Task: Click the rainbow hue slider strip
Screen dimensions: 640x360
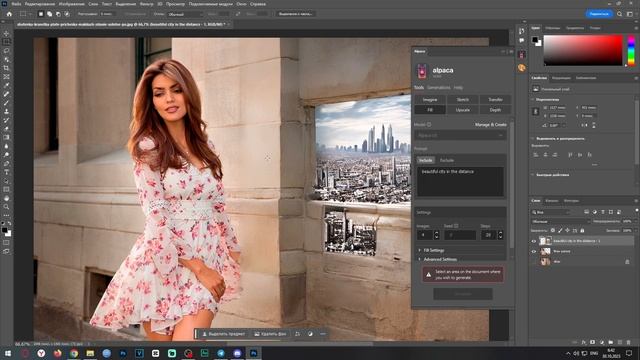Action: [x=631, y=51]
